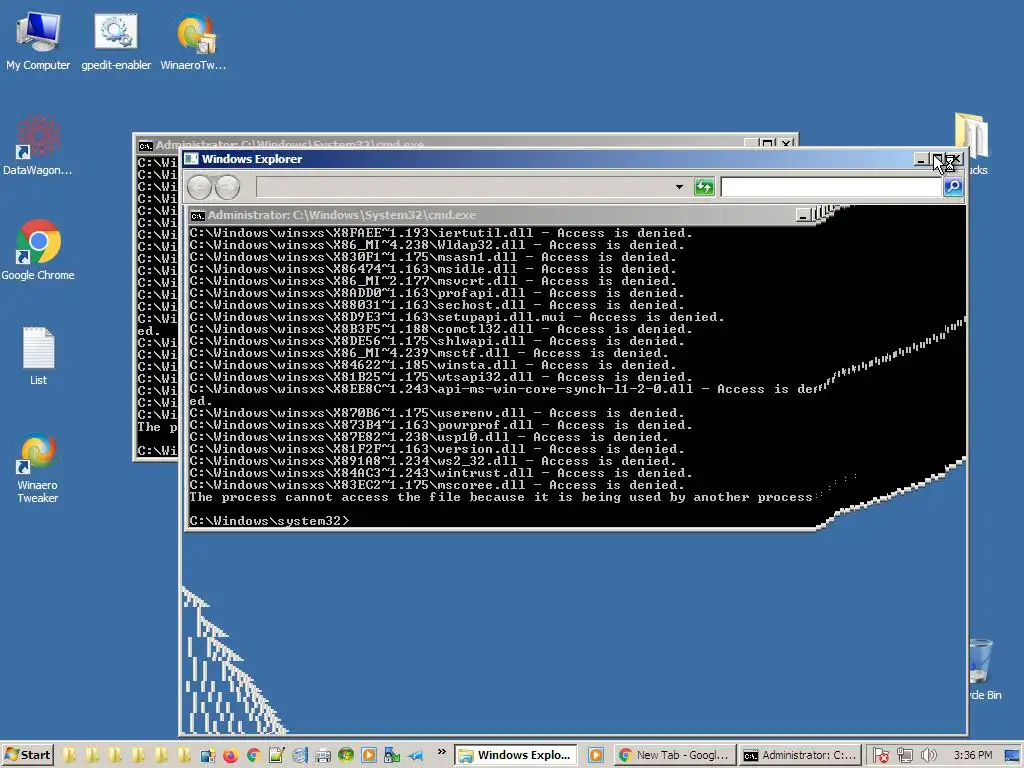Refresh the Windows Explorer address bar
This screenshot has height=768, width=1024.
(704, 187)
